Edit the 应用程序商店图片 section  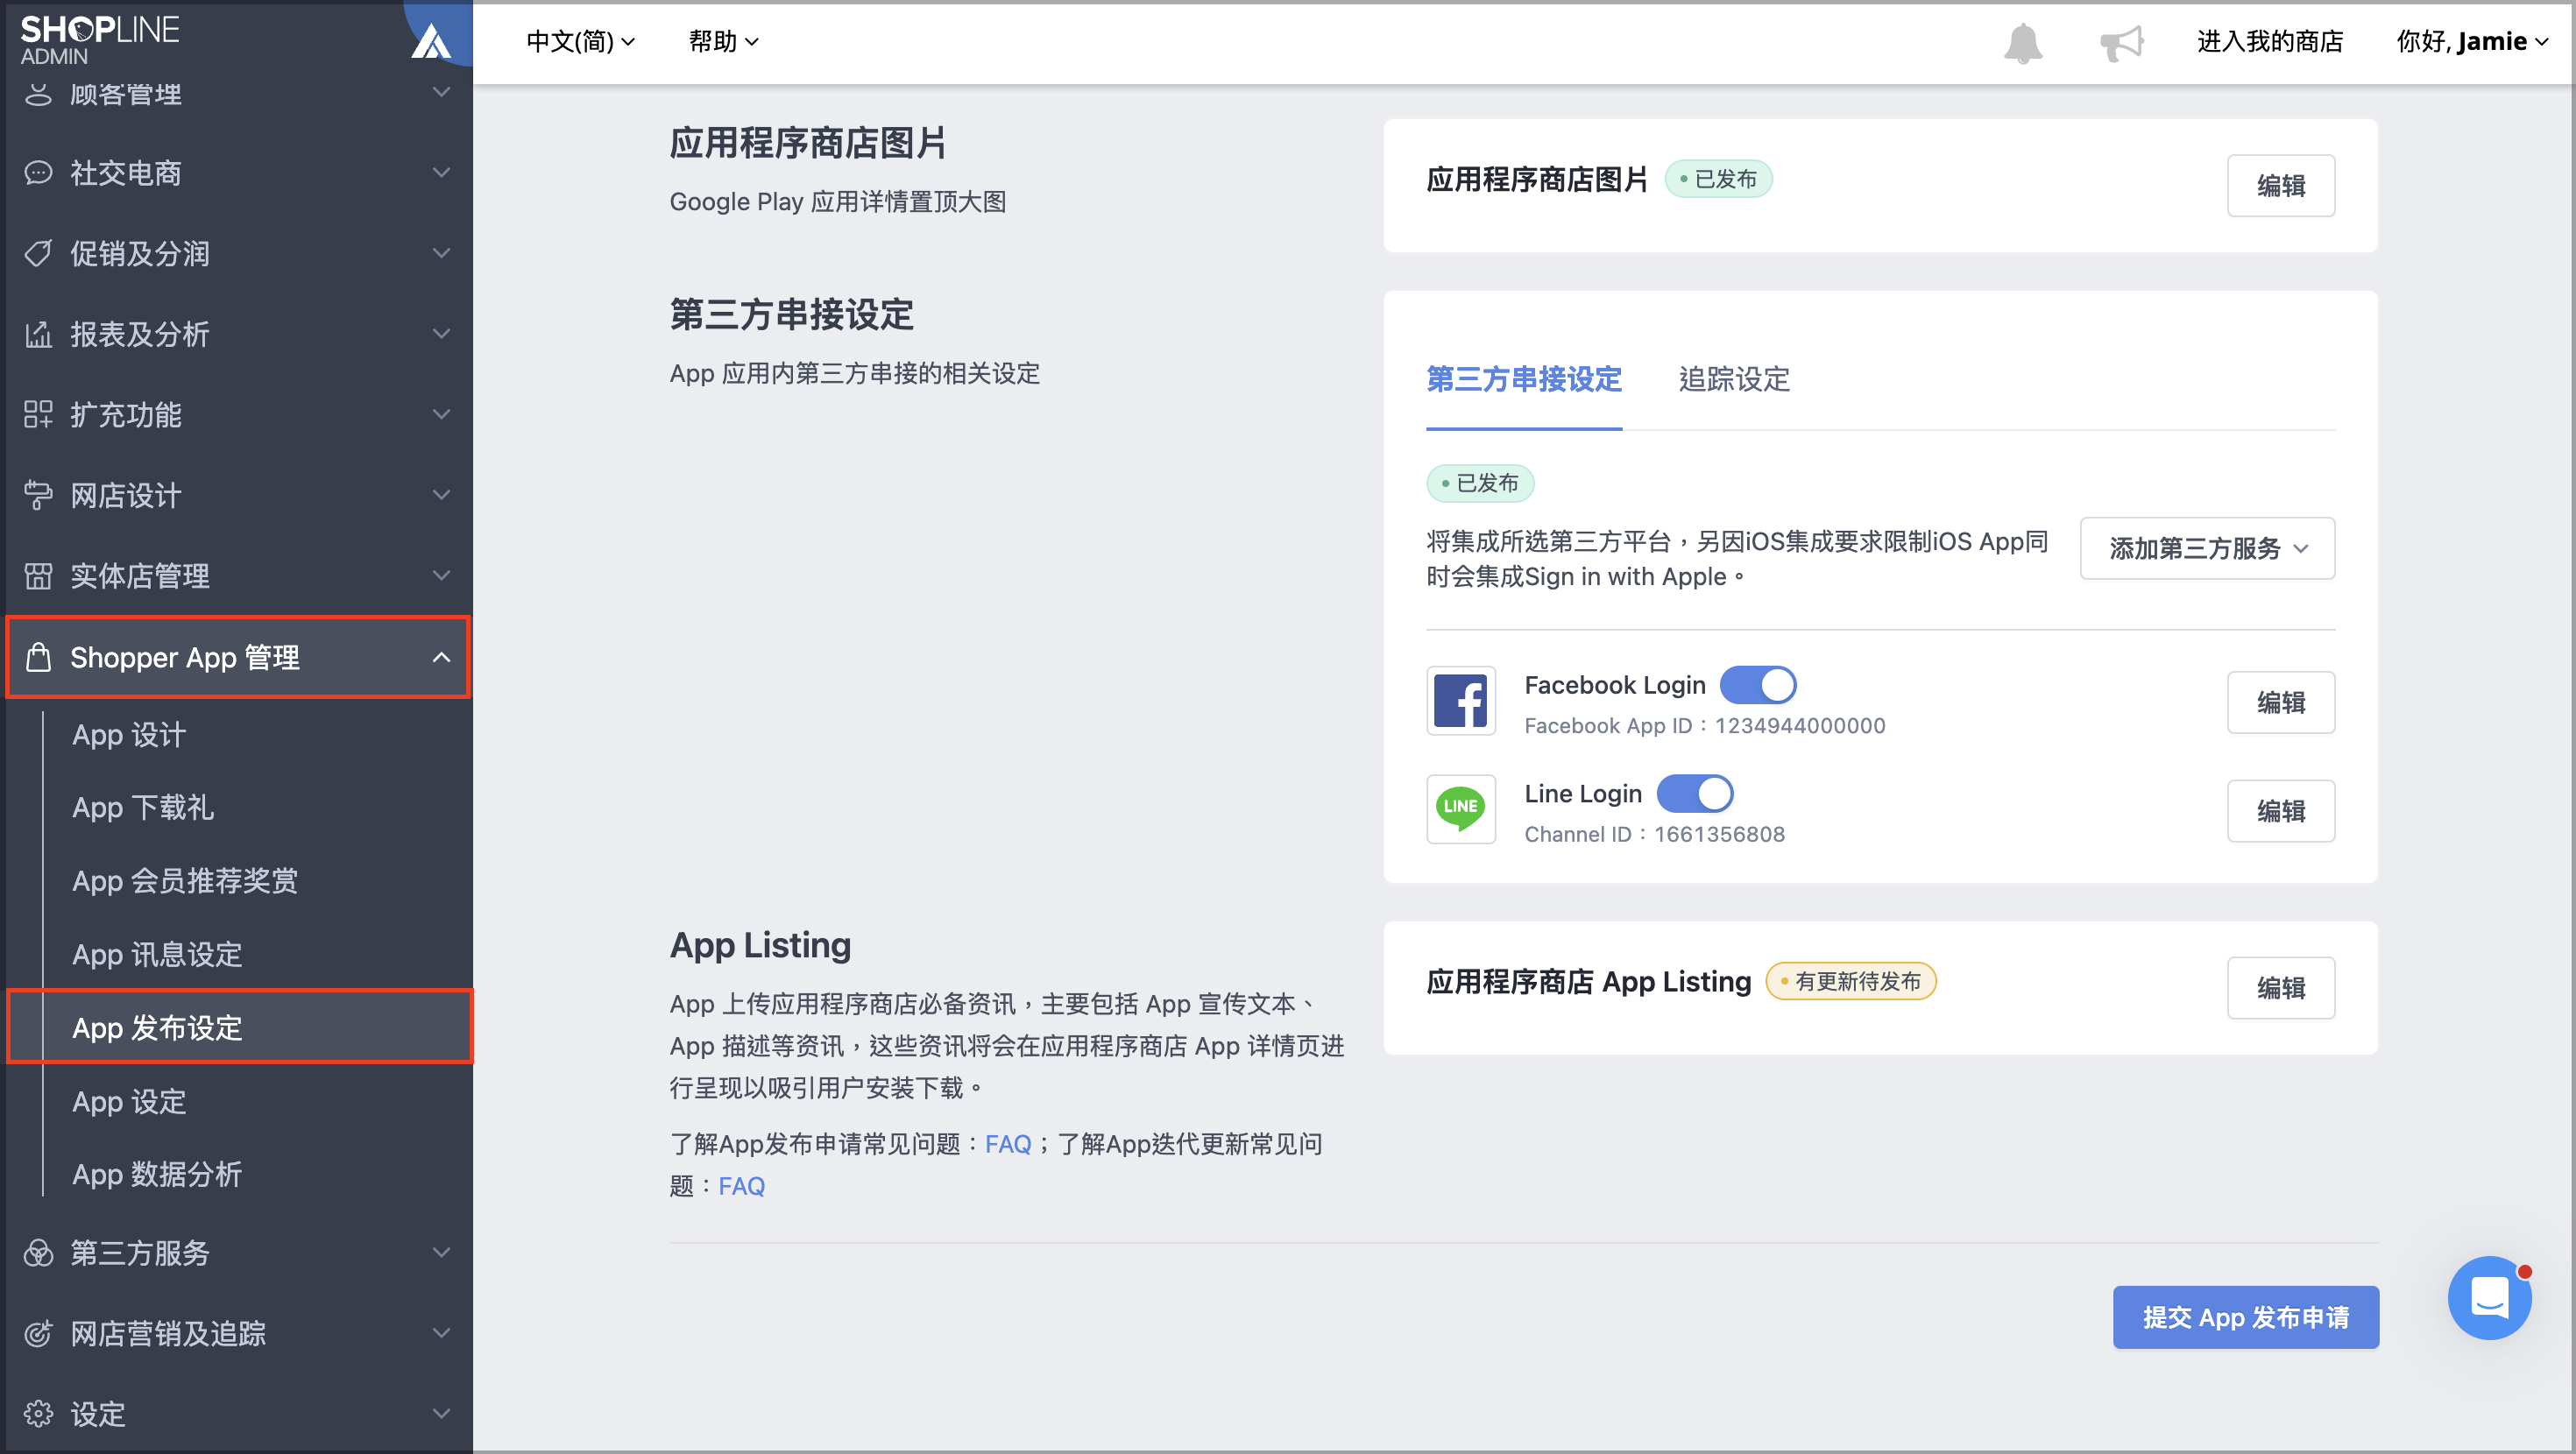pos(2280,185)
